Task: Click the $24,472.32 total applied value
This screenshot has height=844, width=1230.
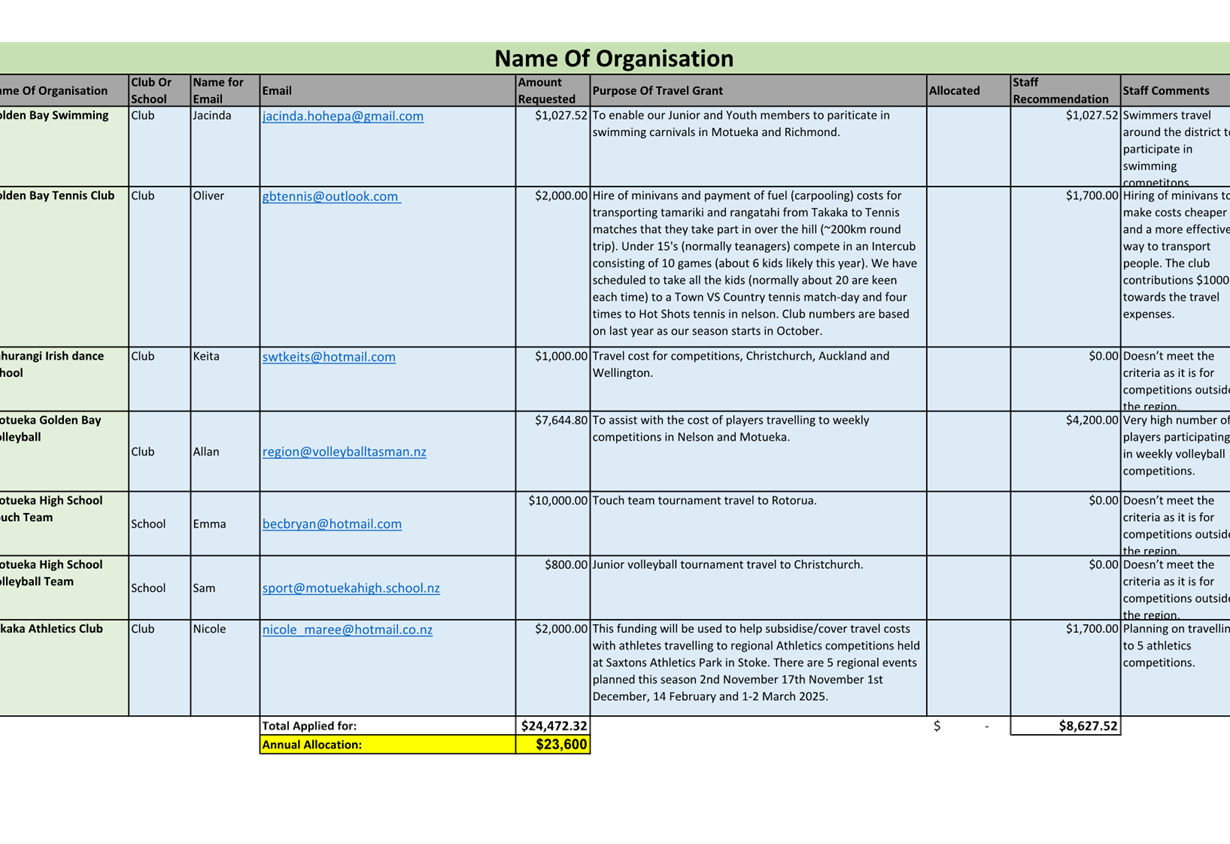Action: 552,726
